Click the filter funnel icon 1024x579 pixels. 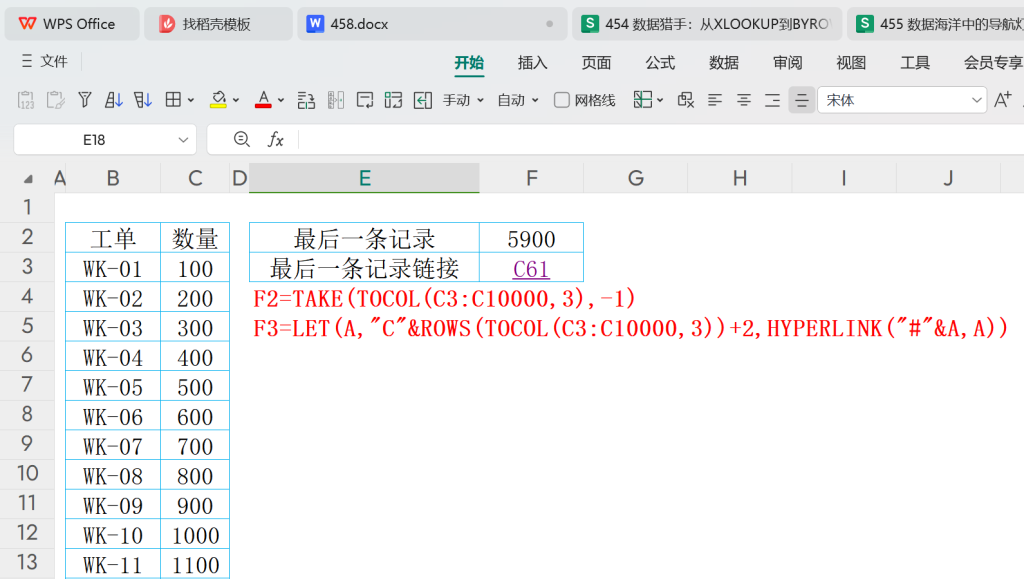[x=84, y=100]
